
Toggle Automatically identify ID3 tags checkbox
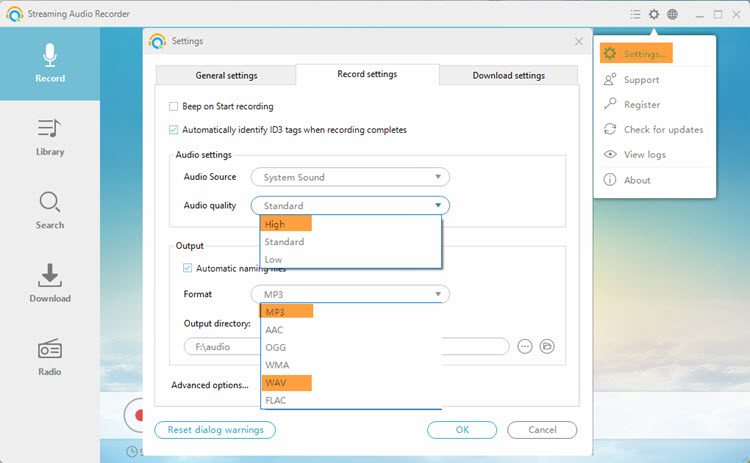(x=174, y=130)
